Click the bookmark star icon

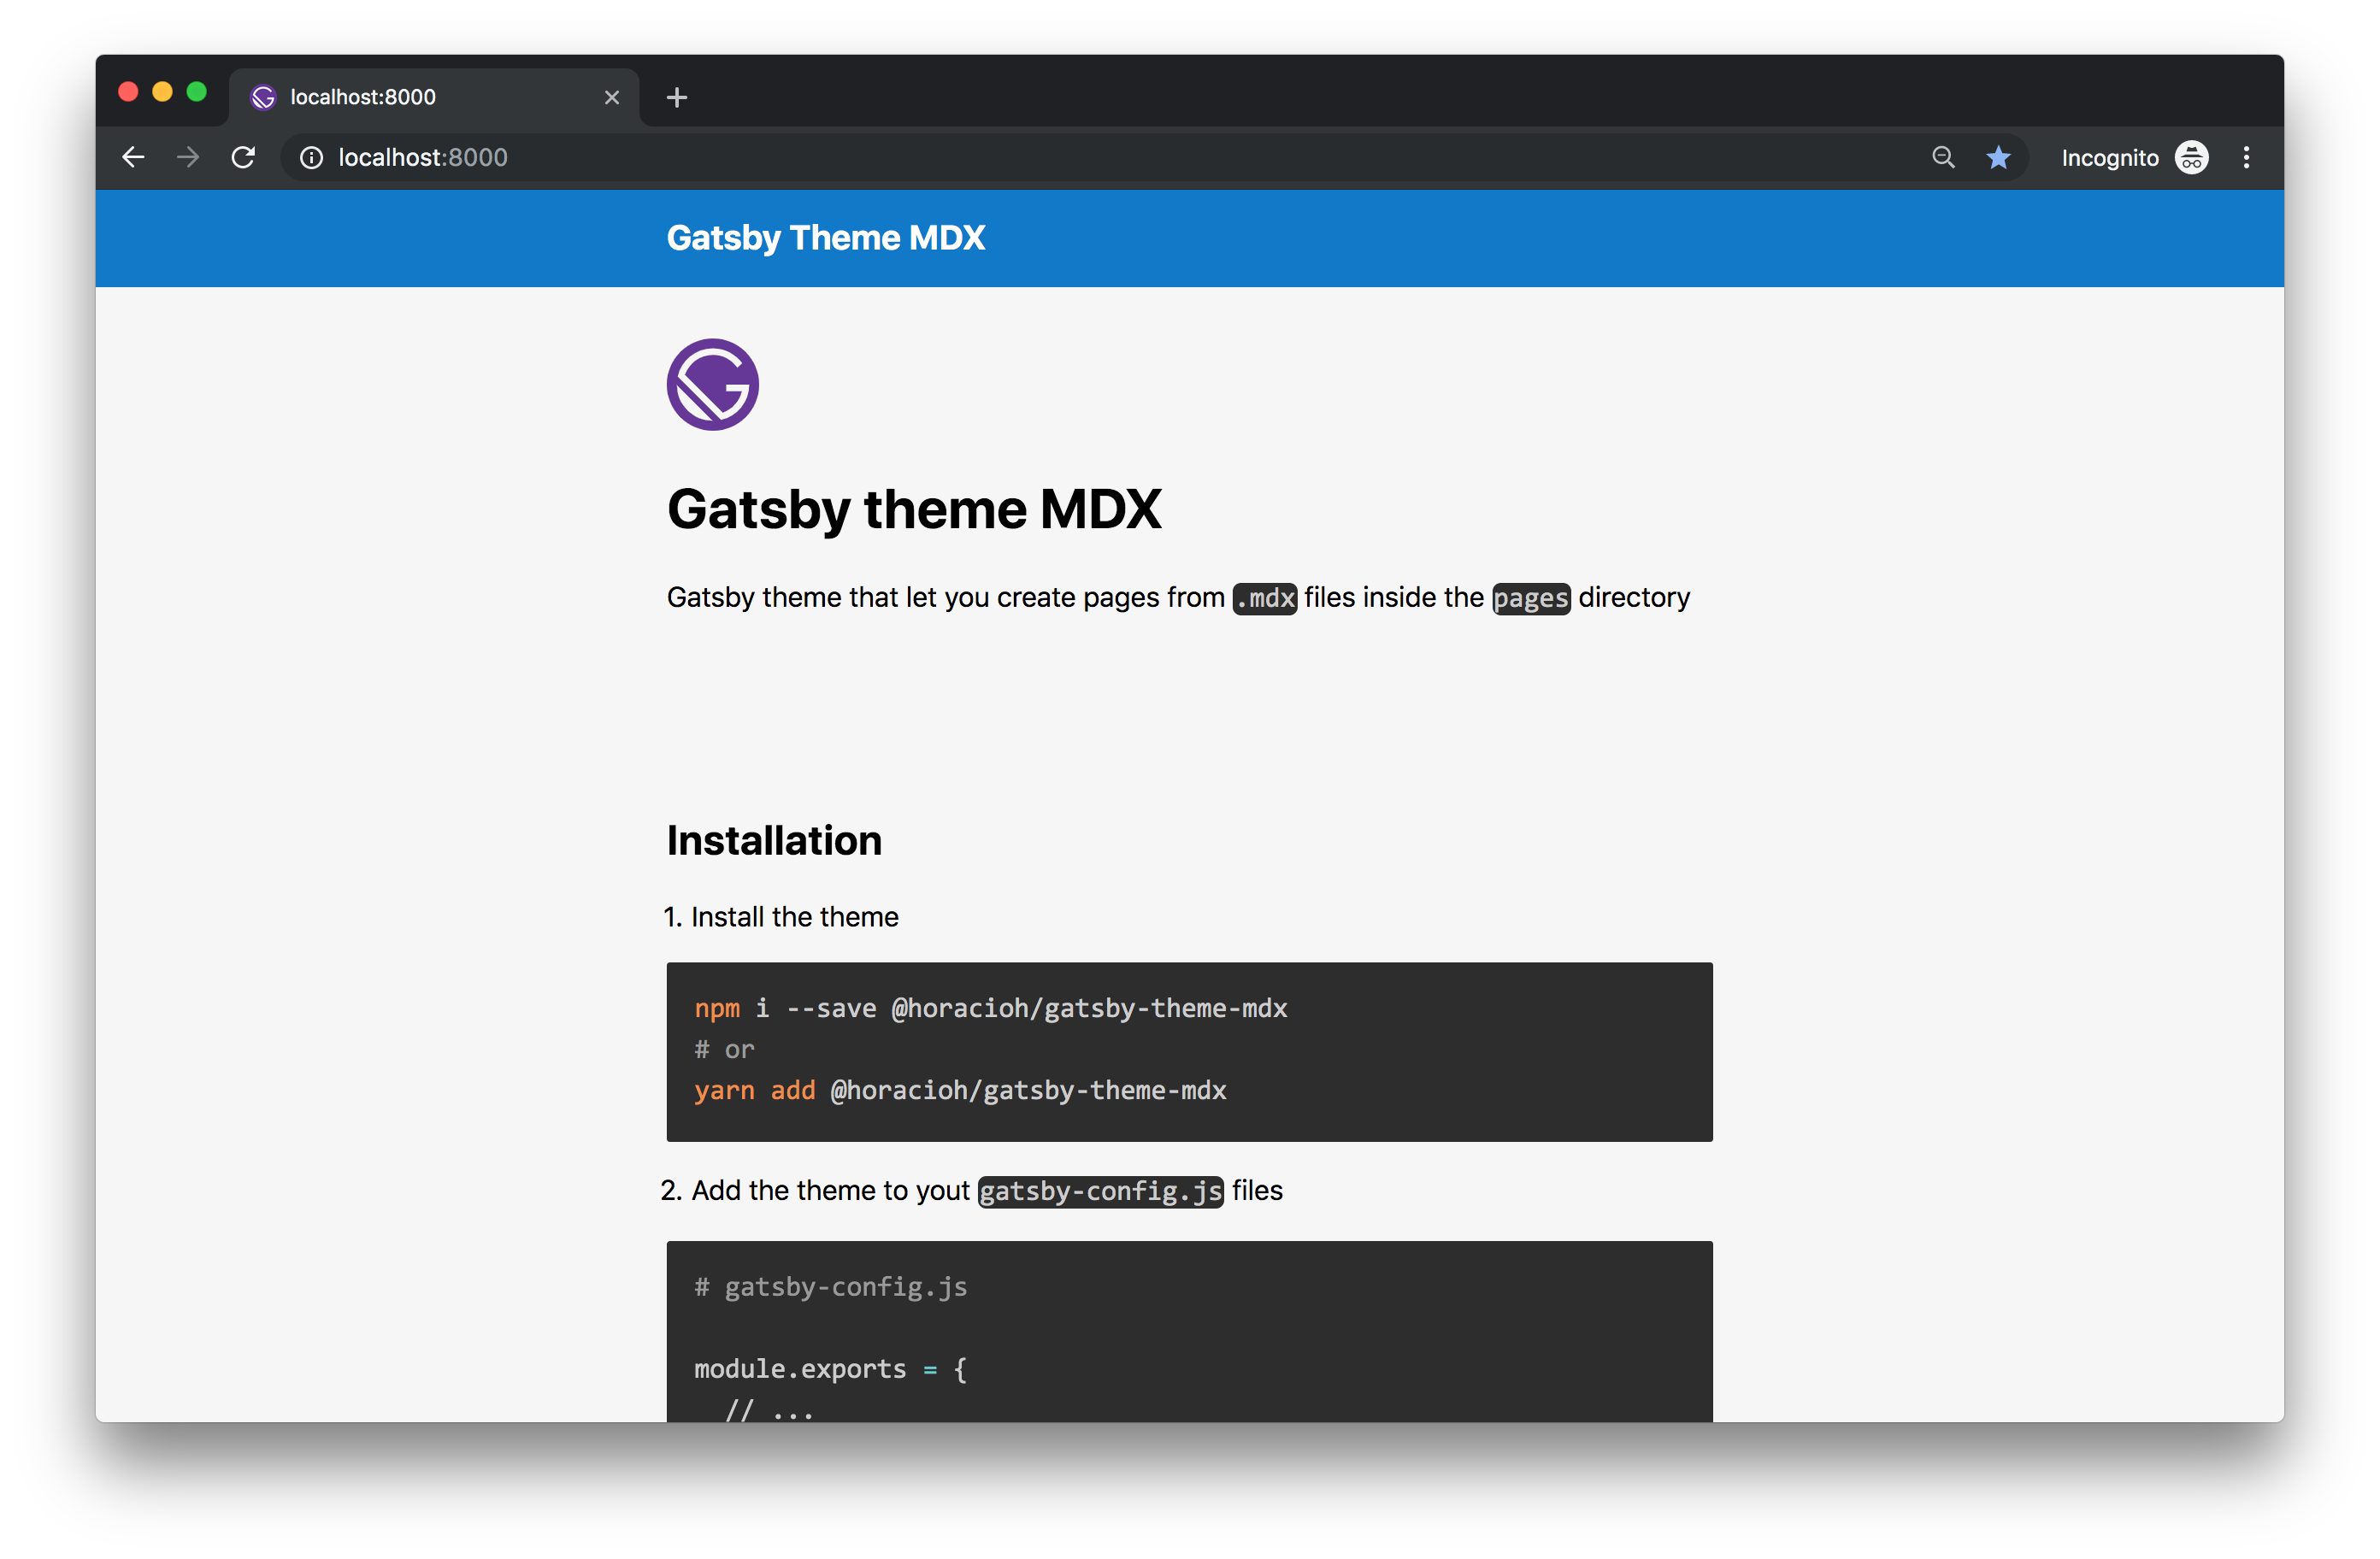coord(1998,157)
